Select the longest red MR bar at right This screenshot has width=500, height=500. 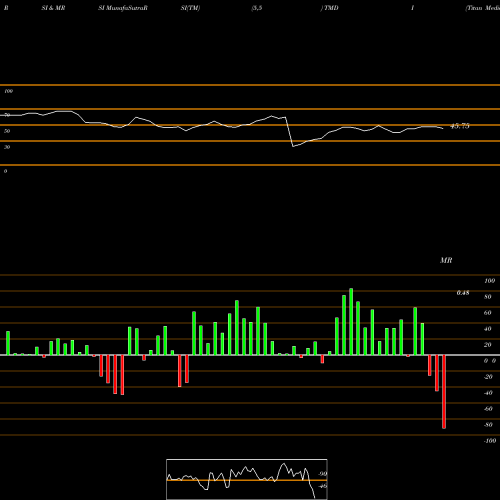(444, 392)
